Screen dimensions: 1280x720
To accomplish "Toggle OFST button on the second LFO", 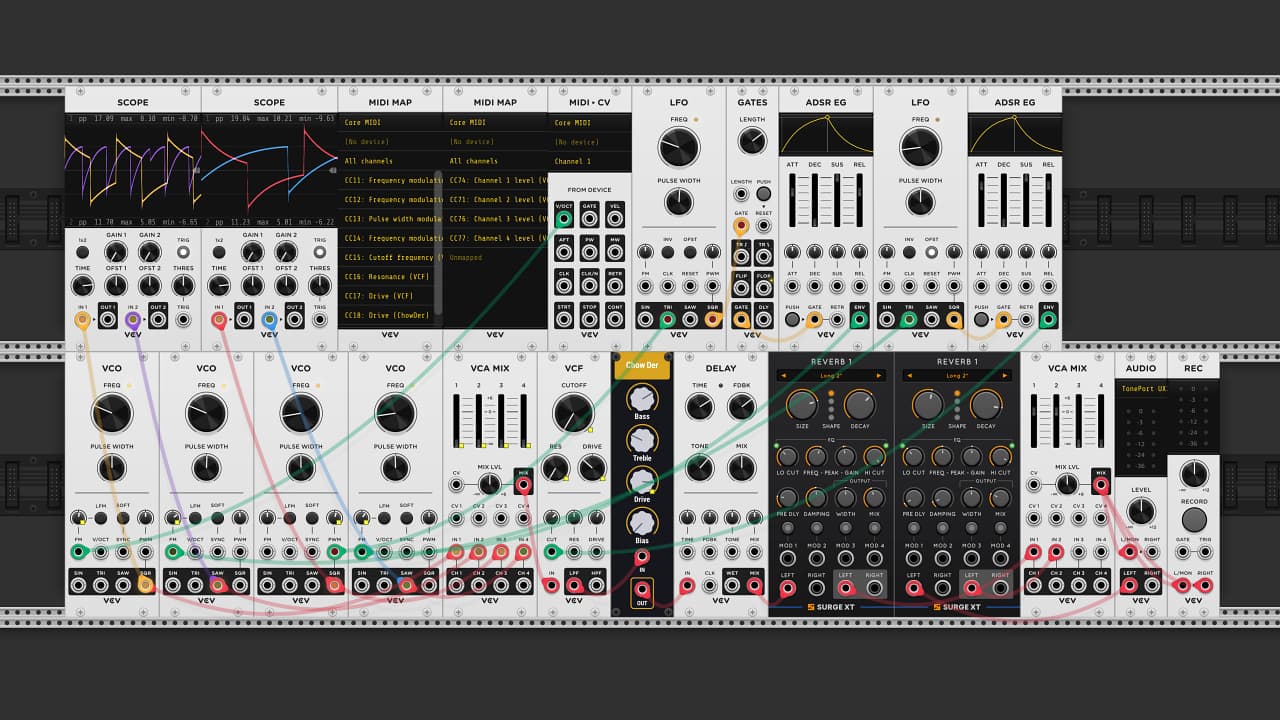I will coord(932,252).
